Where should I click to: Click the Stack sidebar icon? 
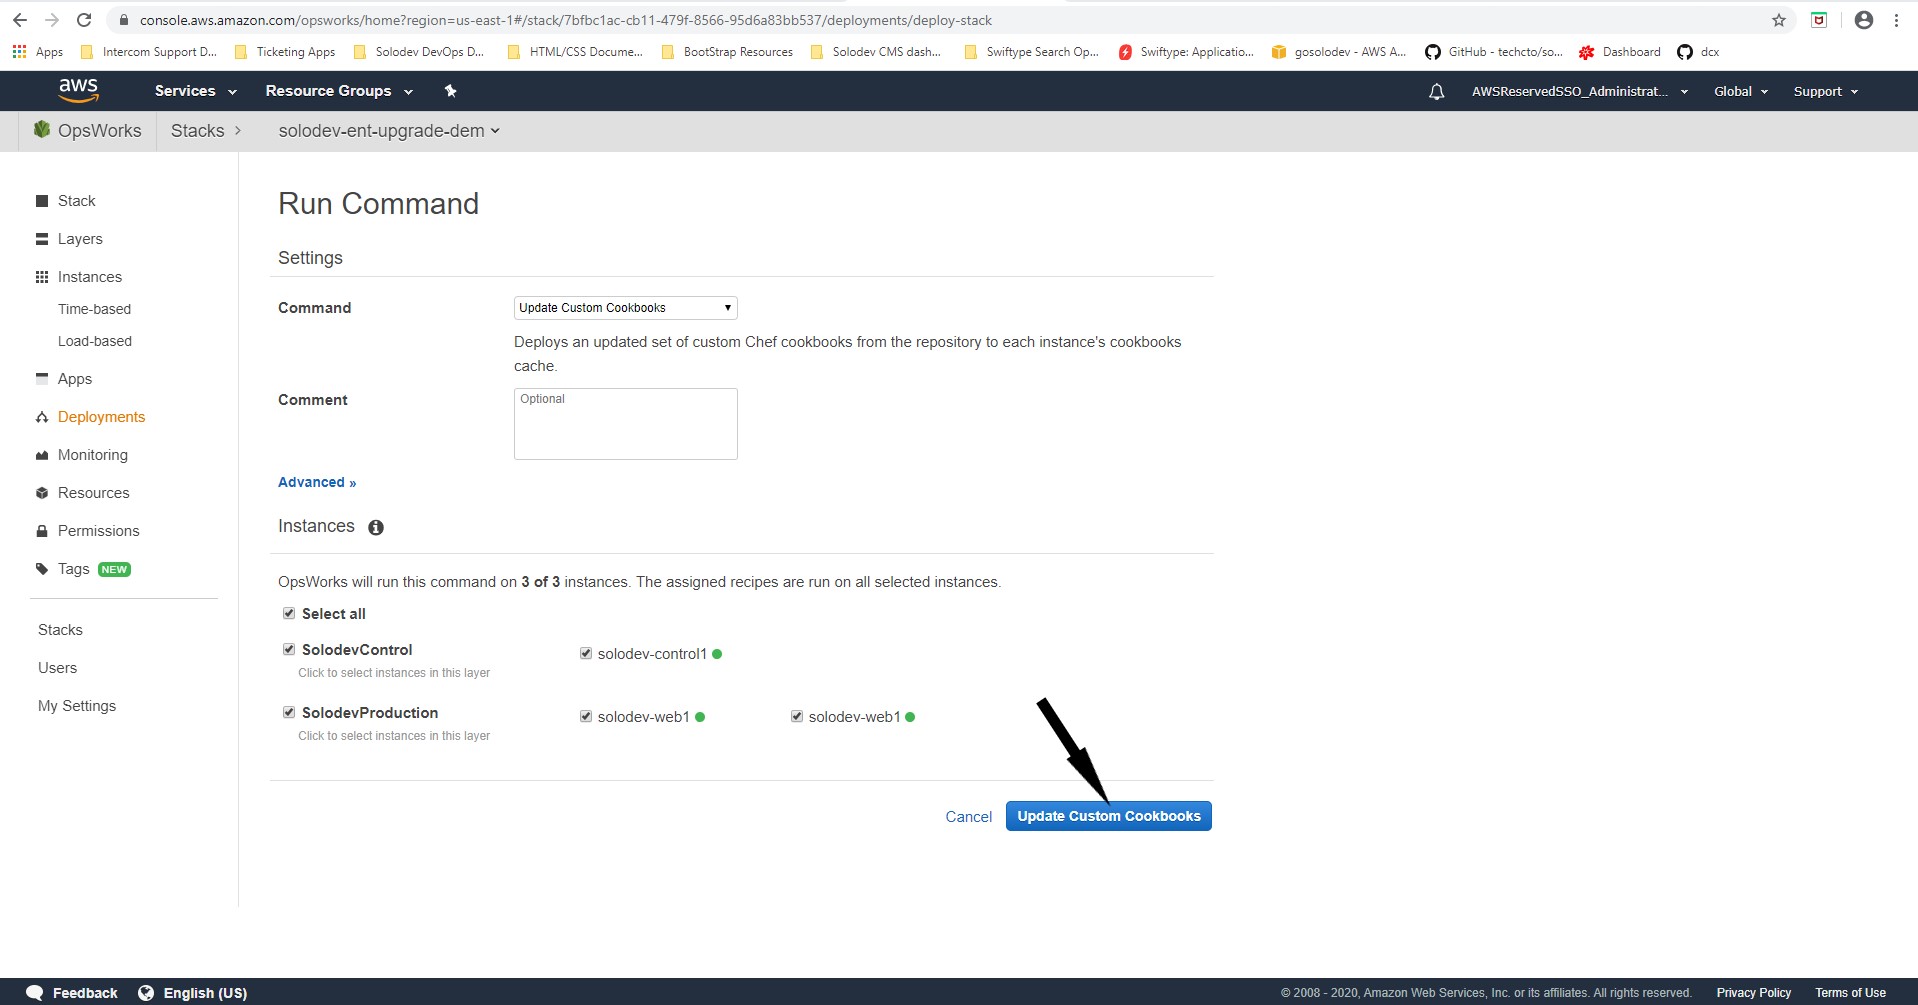(42, 201)
